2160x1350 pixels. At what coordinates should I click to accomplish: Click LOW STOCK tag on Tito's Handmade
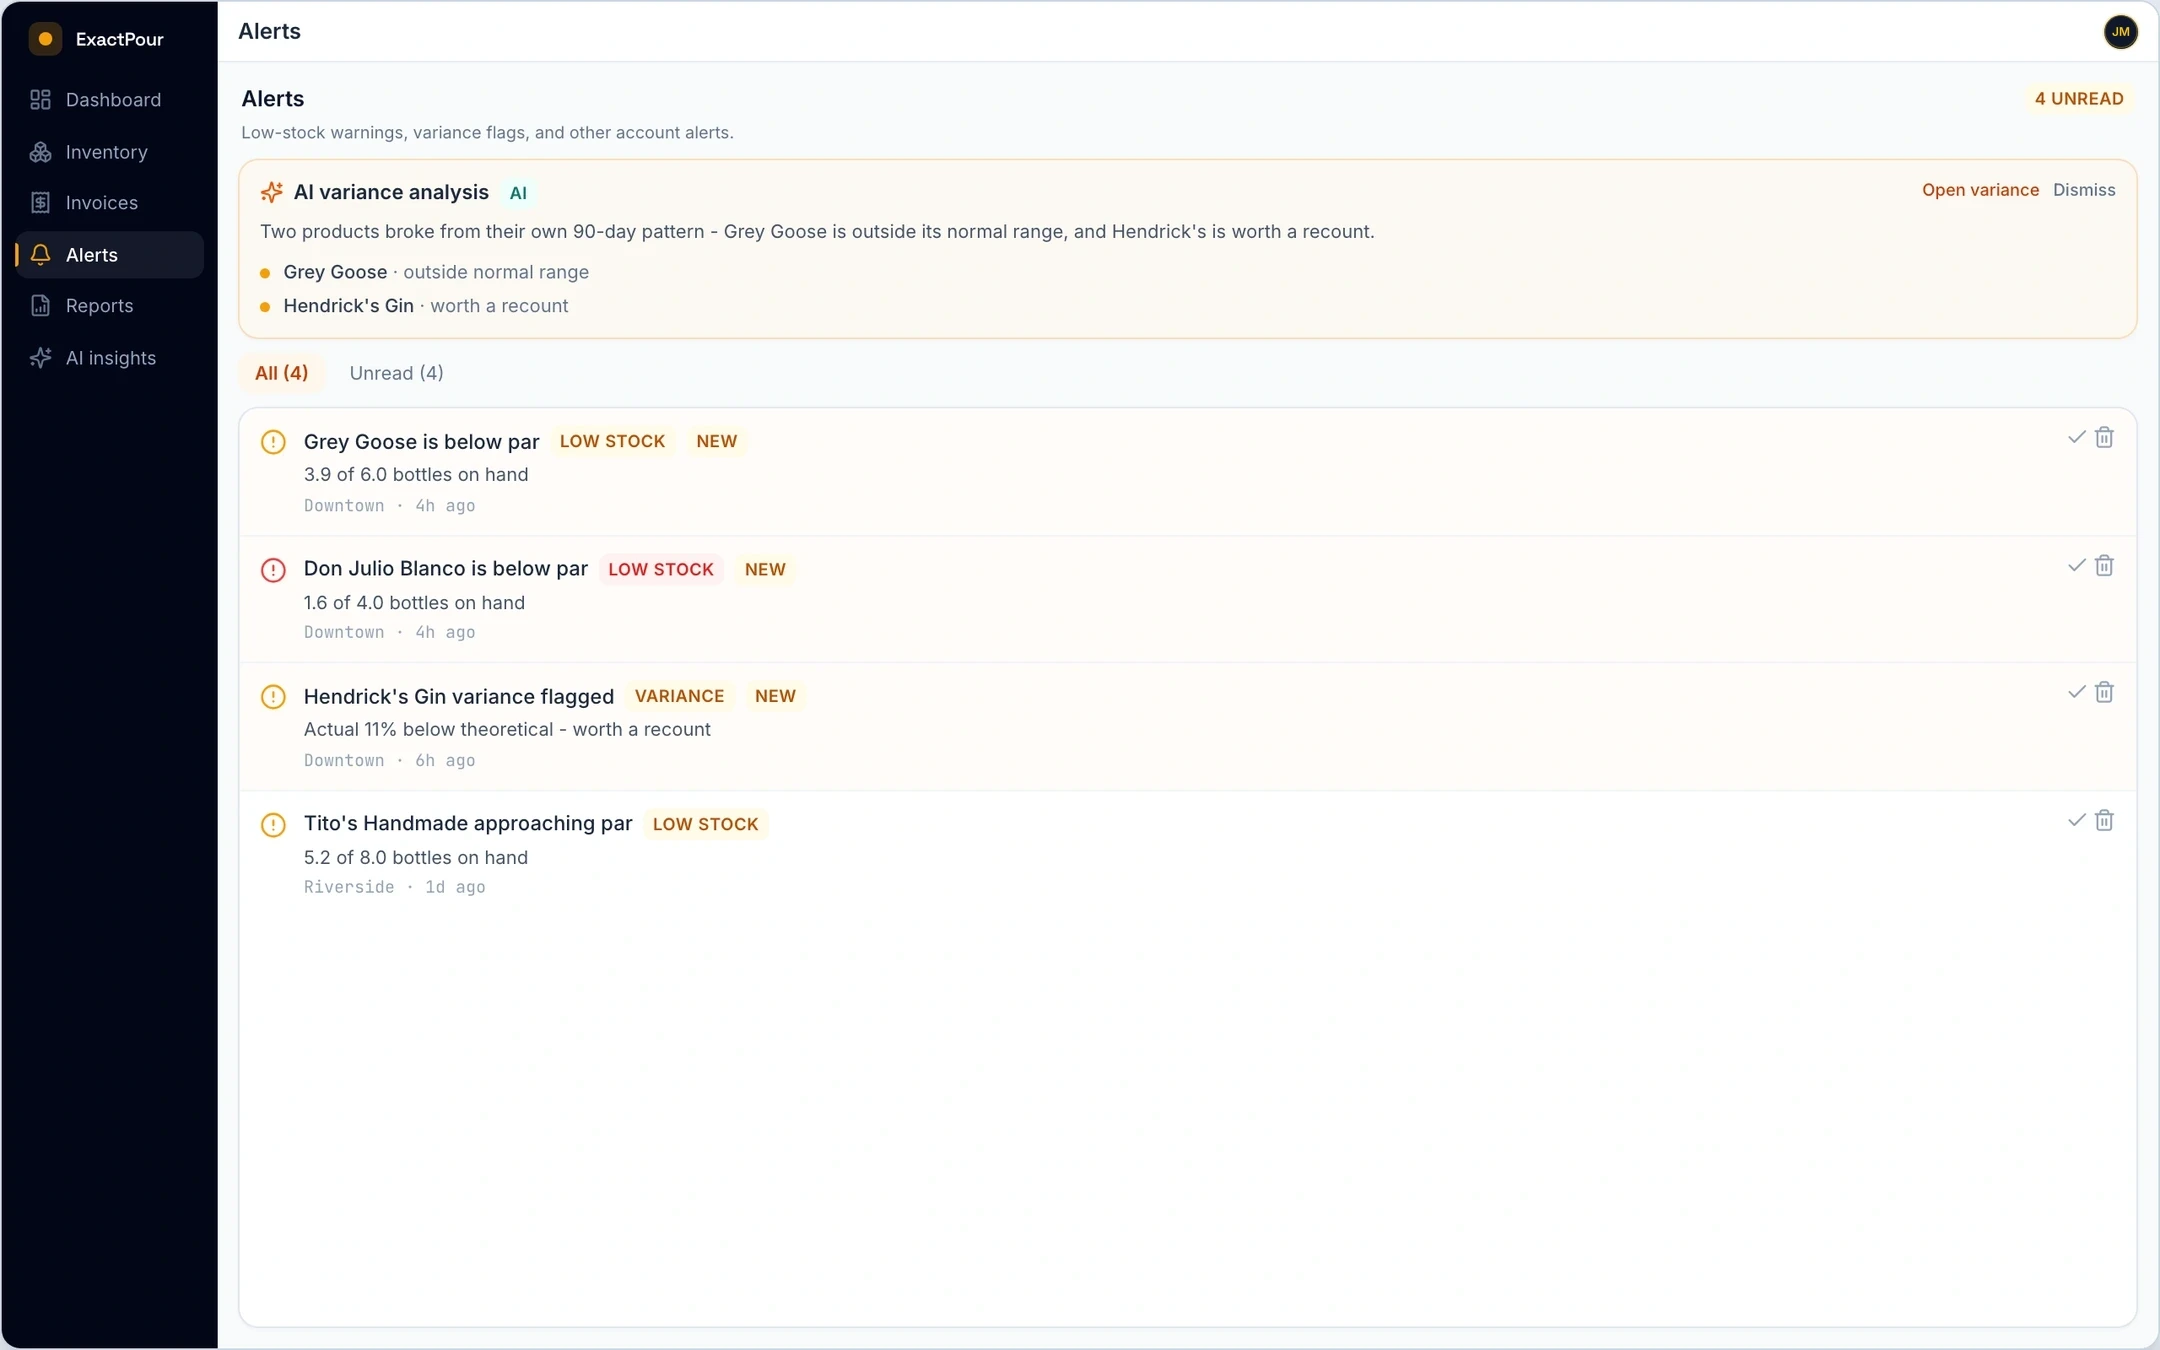click(x=705, y=824)
